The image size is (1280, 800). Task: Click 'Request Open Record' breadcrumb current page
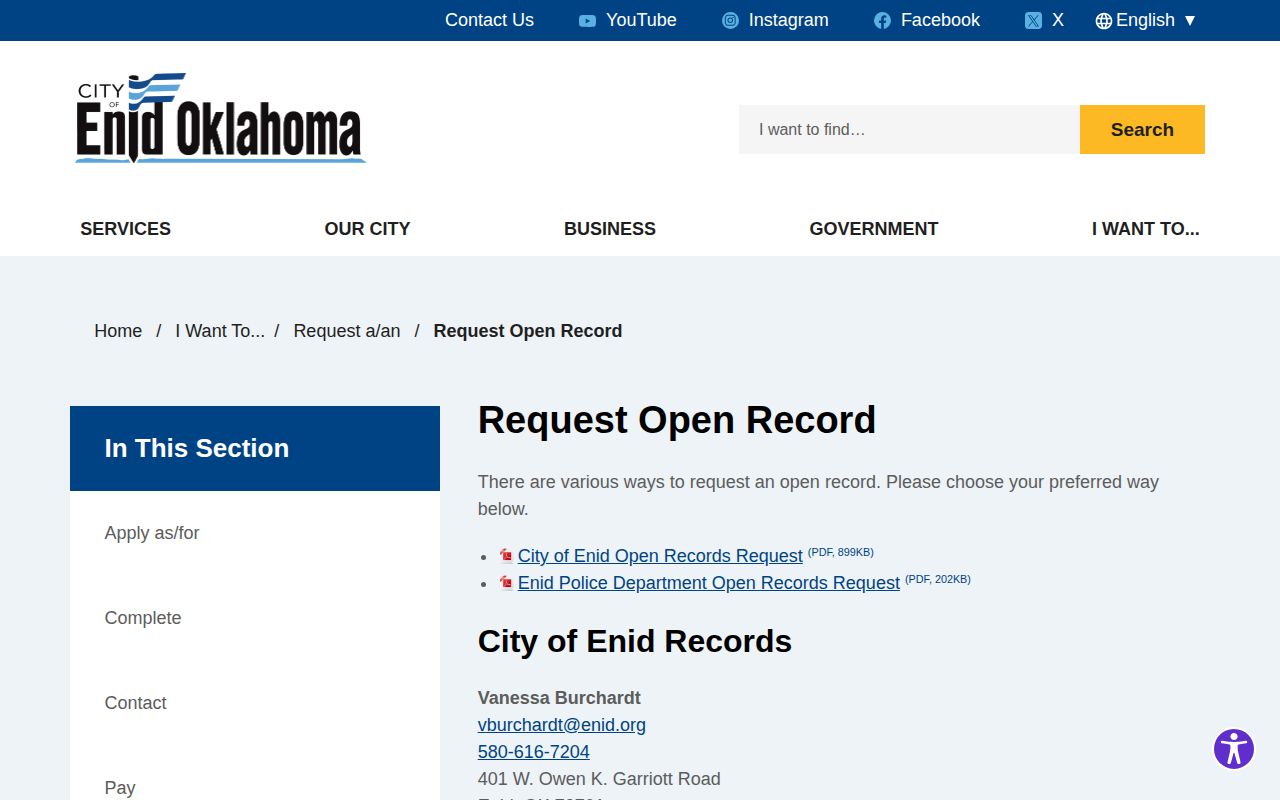pos(528,331)
